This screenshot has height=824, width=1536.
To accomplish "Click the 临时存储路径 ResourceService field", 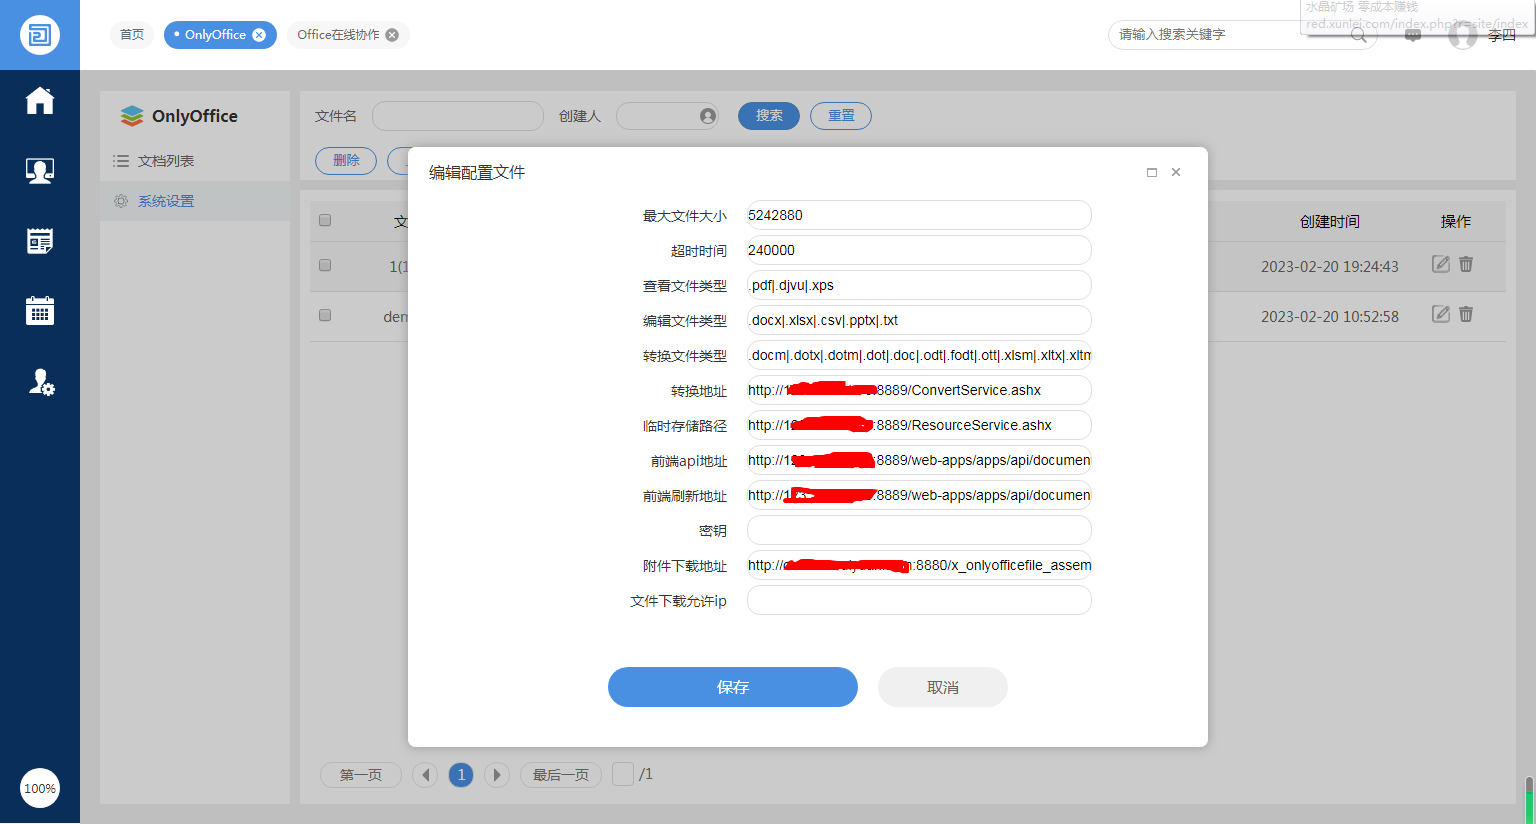I will pyautogui.click(x=919, y=425).
